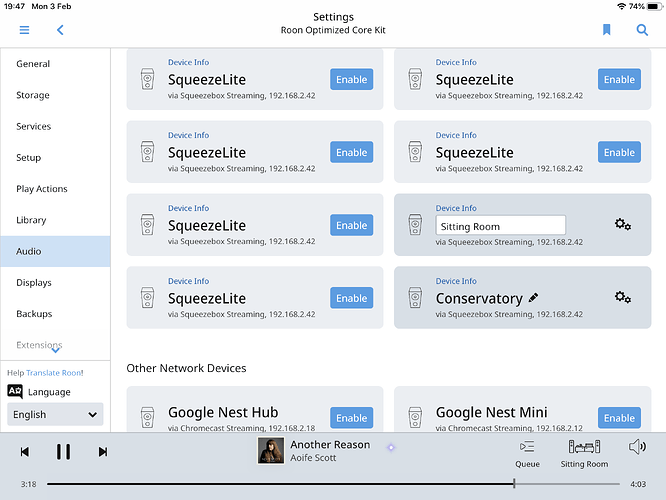Click the Google Nest Hub device name
This screenshot has width=666, height=500.
pyautogui.click(x=223, y=412)
